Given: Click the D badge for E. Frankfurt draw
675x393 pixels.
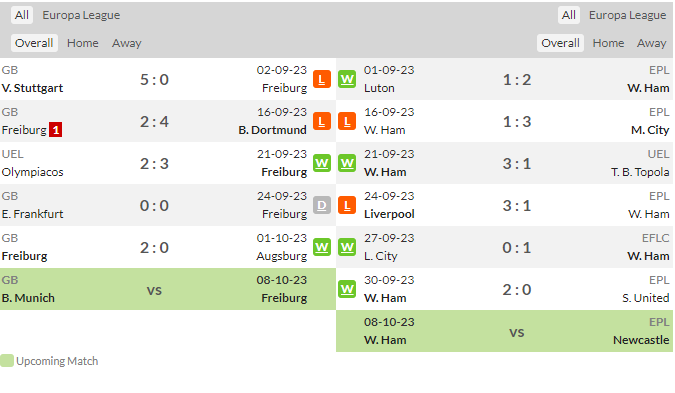Looking at the screenshot, I should click(x=322, y=205).
